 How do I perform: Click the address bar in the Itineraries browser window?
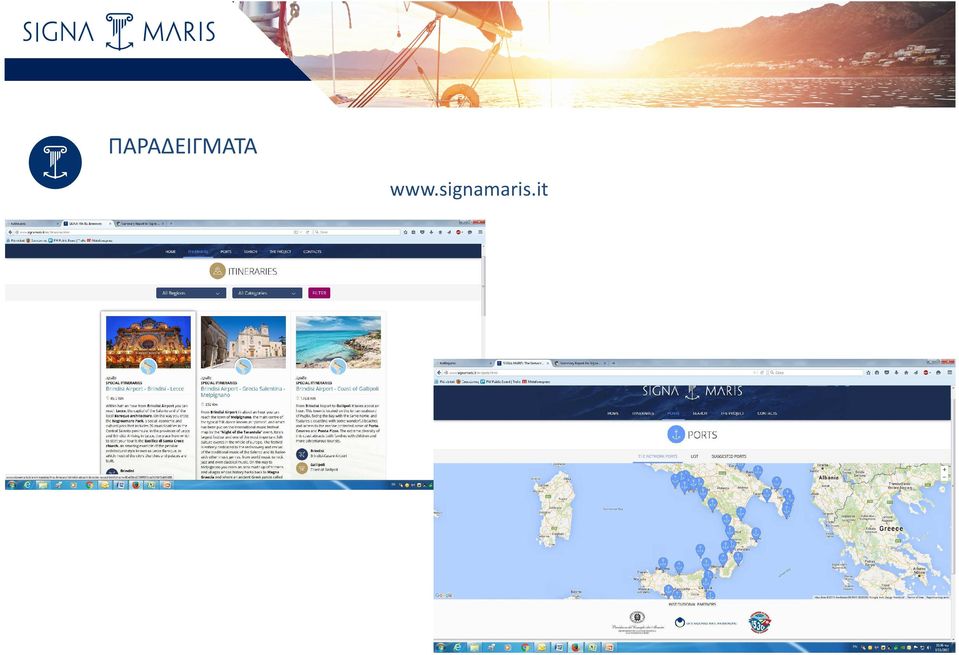coord(156,232)
